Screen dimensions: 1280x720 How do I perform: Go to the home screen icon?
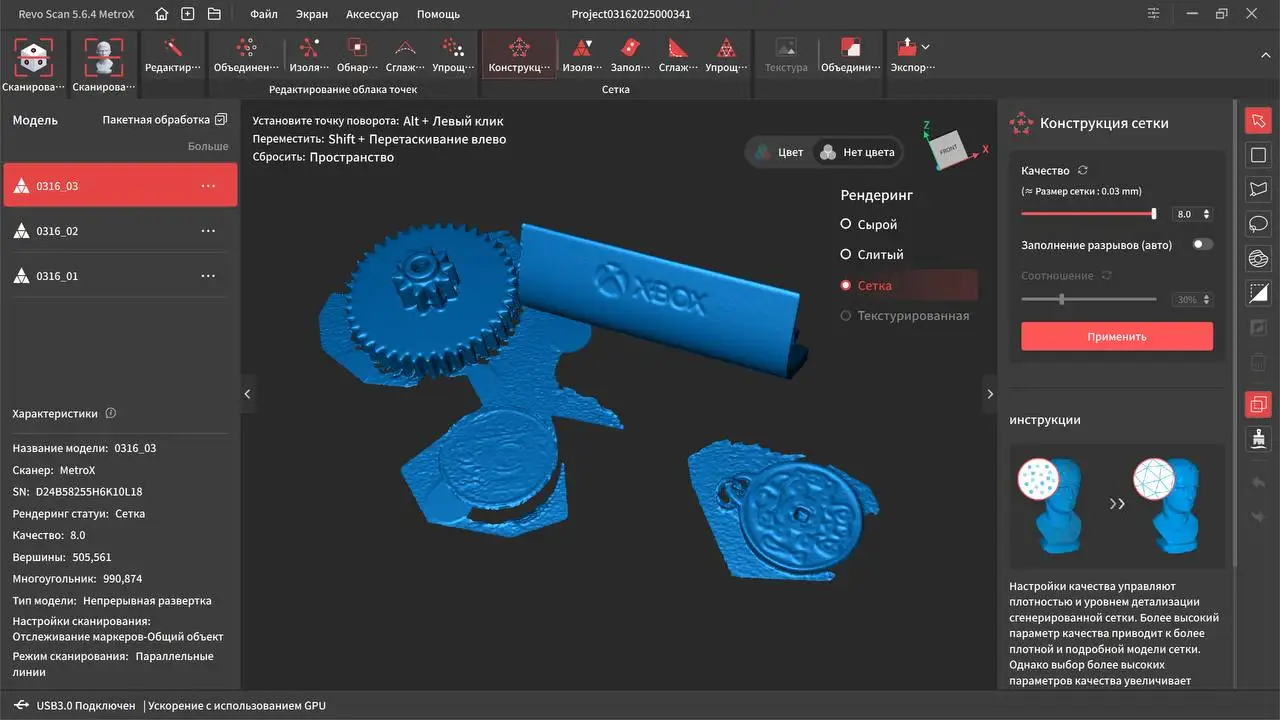(162, 14)
